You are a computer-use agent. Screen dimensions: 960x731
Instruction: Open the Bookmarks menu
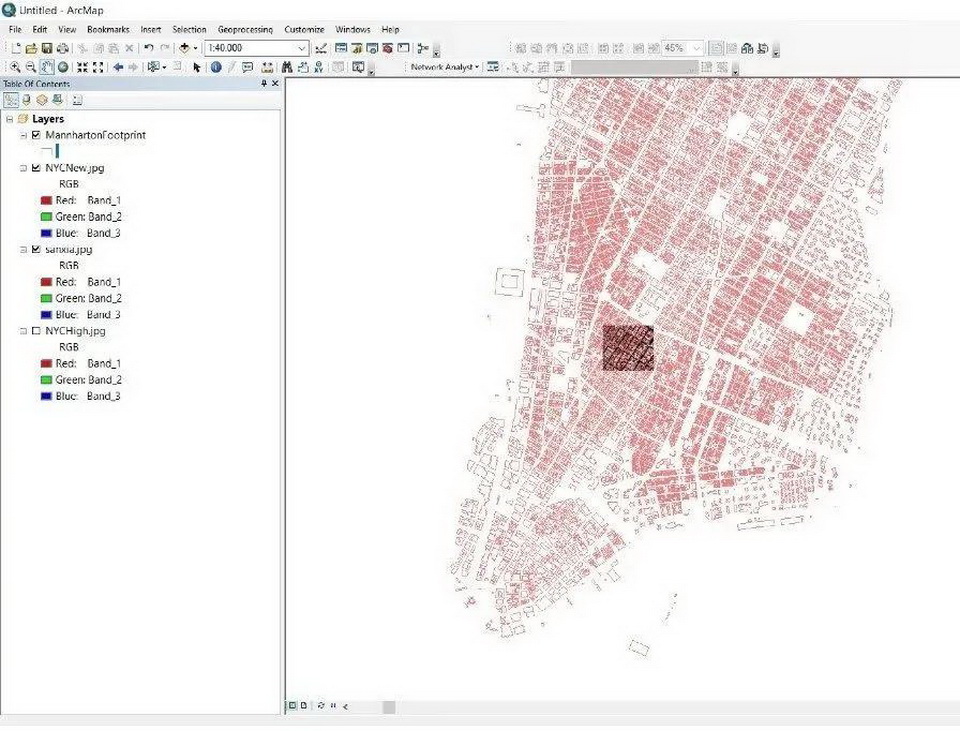coord(107,30)
